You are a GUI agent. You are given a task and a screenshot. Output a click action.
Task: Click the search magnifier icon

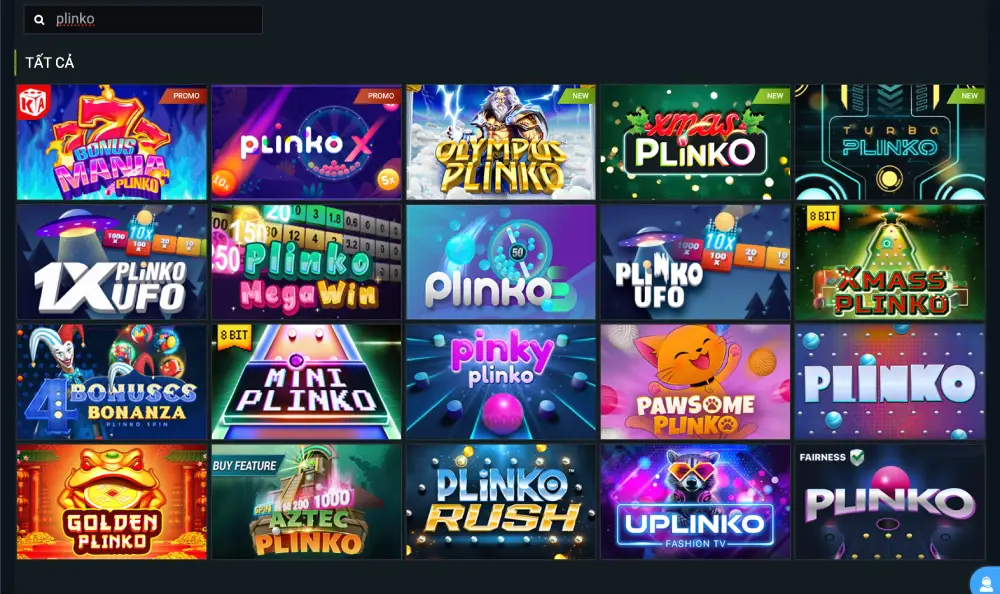pyautogui.click(x=40, y=20)
